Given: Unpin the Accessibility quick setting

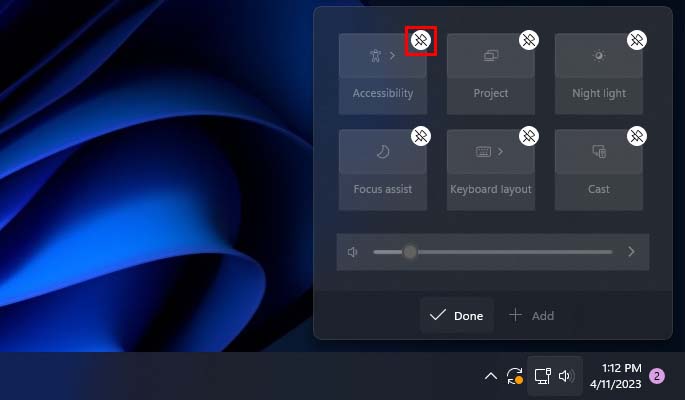Looking at the screenshot, I should (421, 40).
